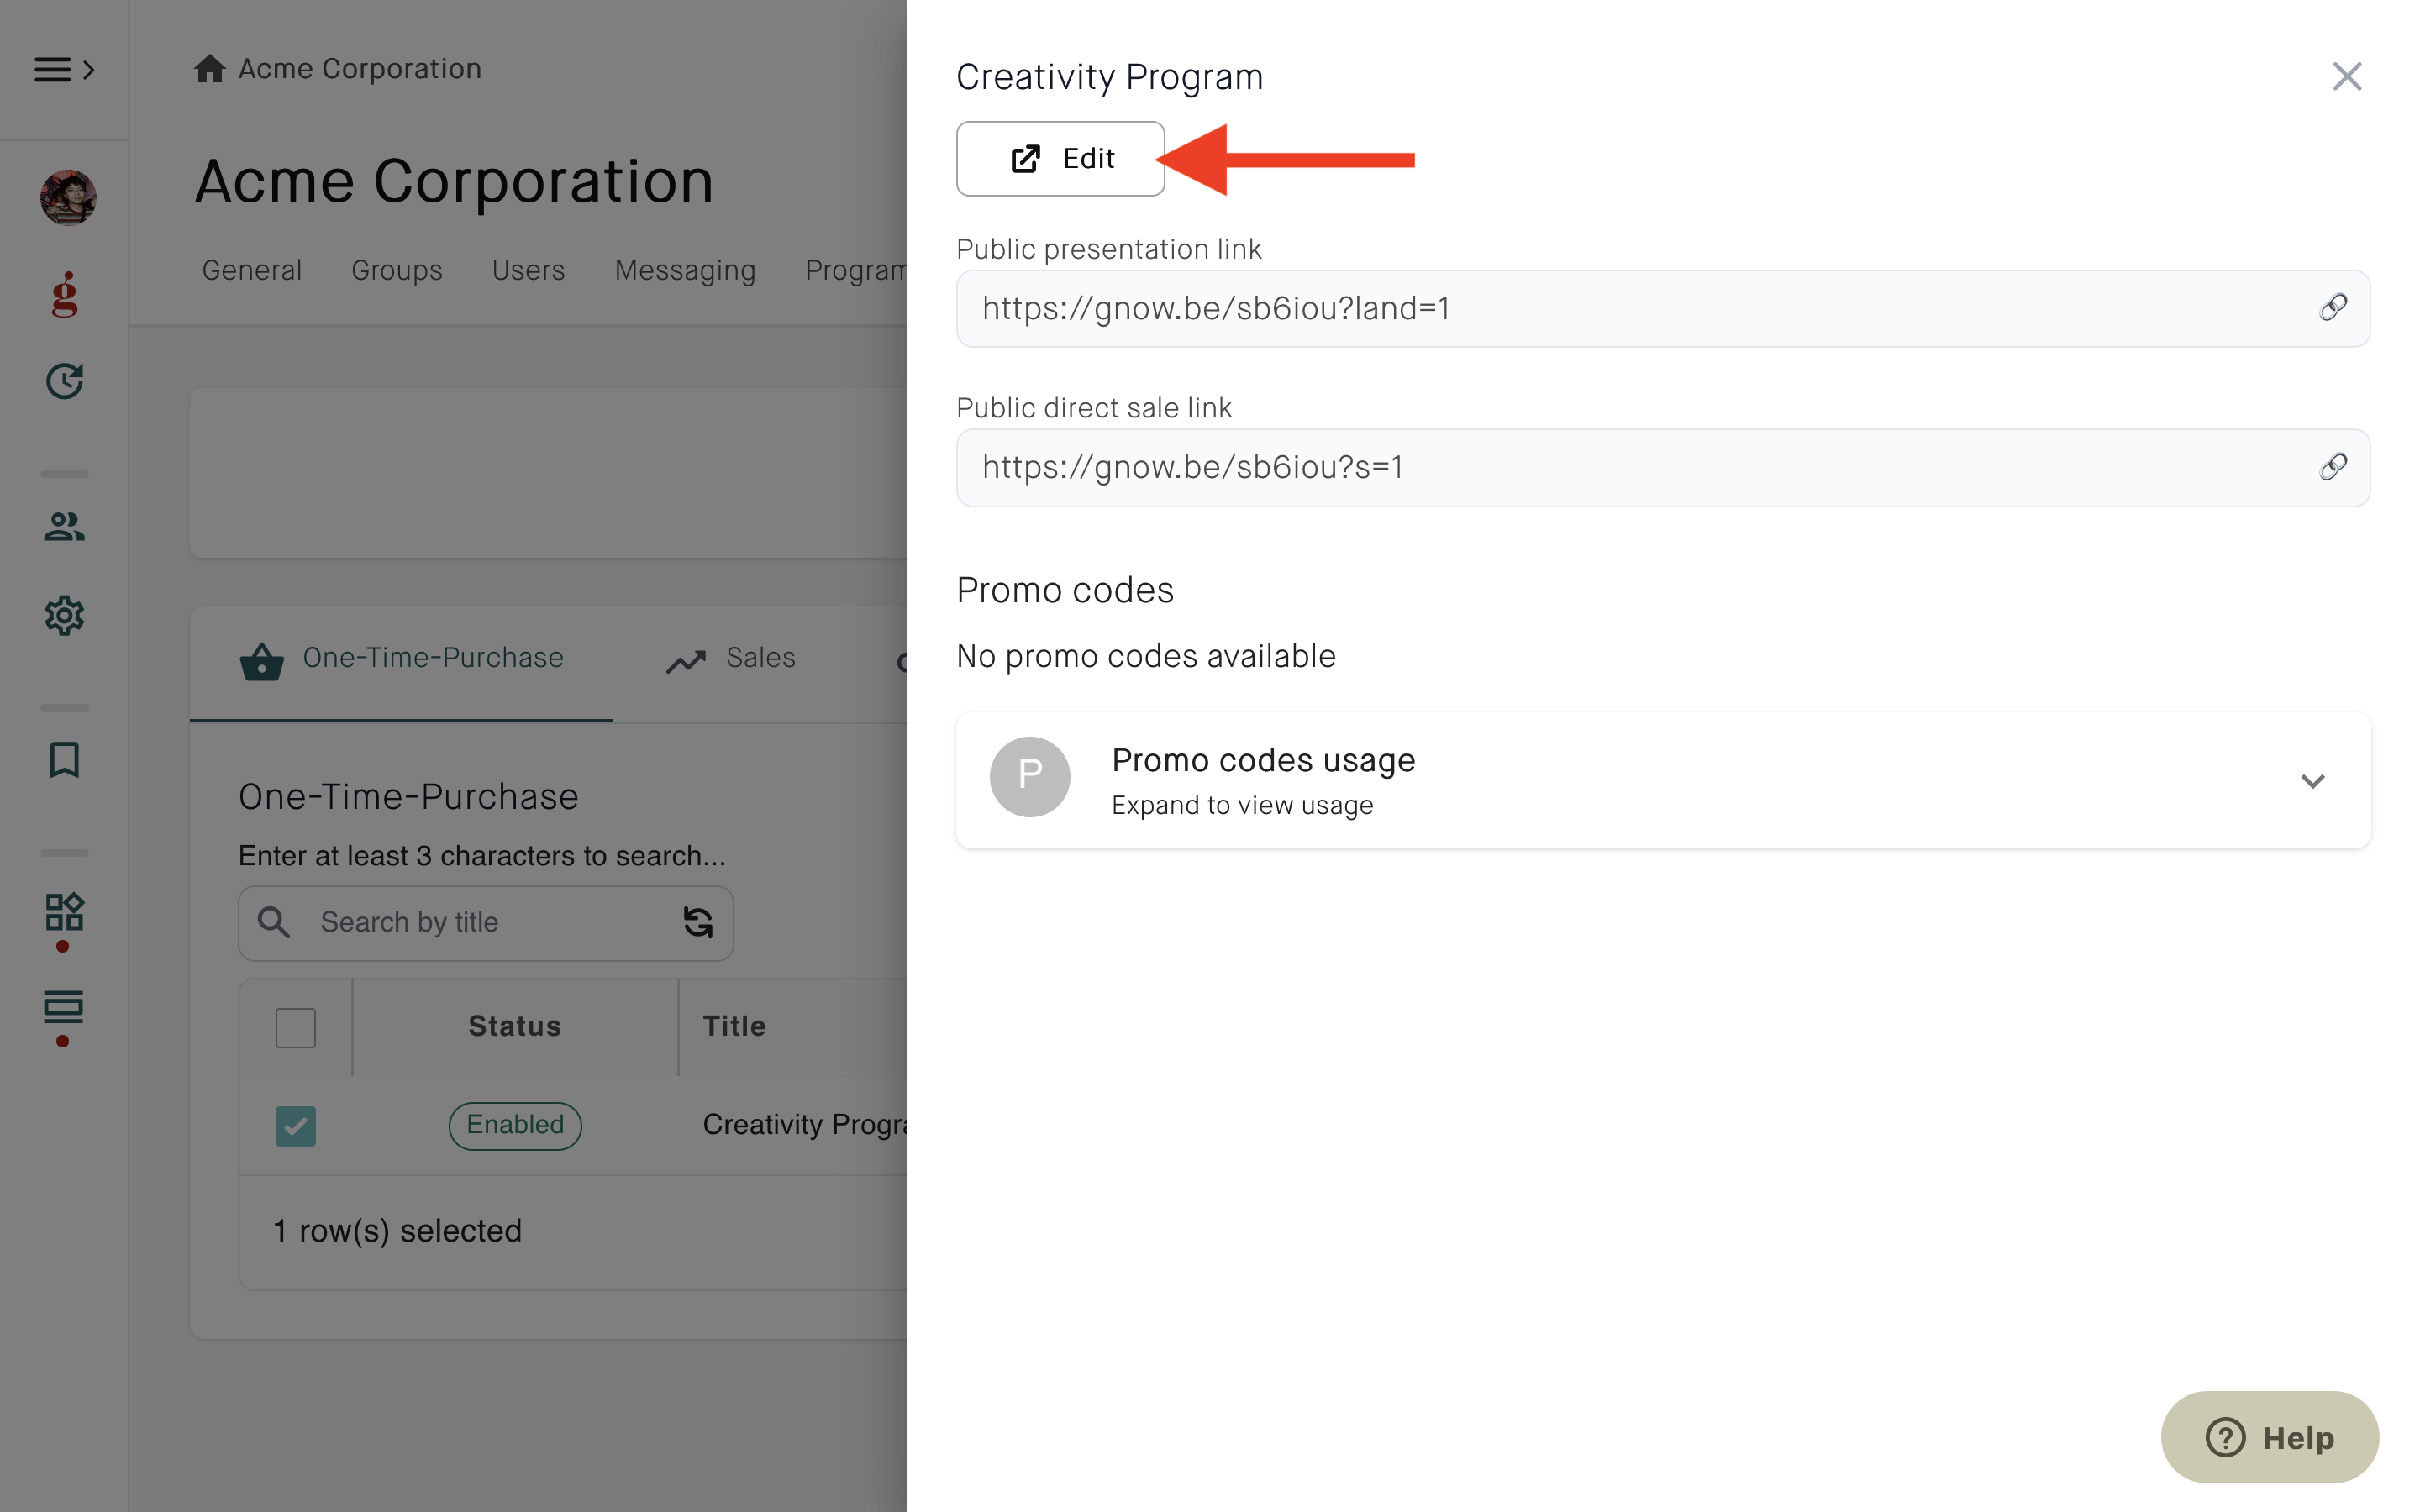Click the magnifier search icon
Screen dimensions: 2420x1512
pos(273,922)
